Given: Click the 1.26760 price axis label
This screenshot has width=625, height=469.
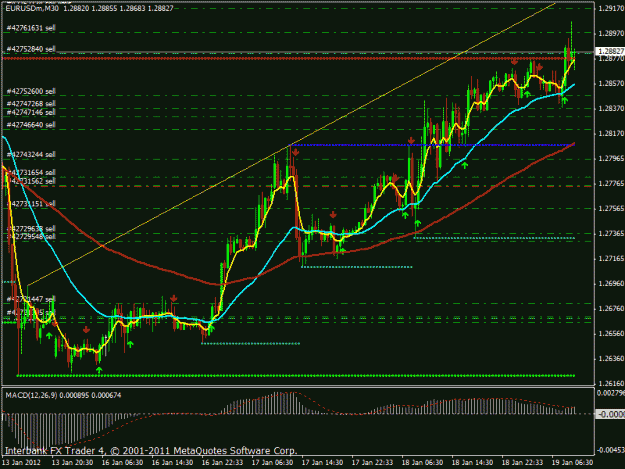Looking at the screenshot, I should point(611,309).
